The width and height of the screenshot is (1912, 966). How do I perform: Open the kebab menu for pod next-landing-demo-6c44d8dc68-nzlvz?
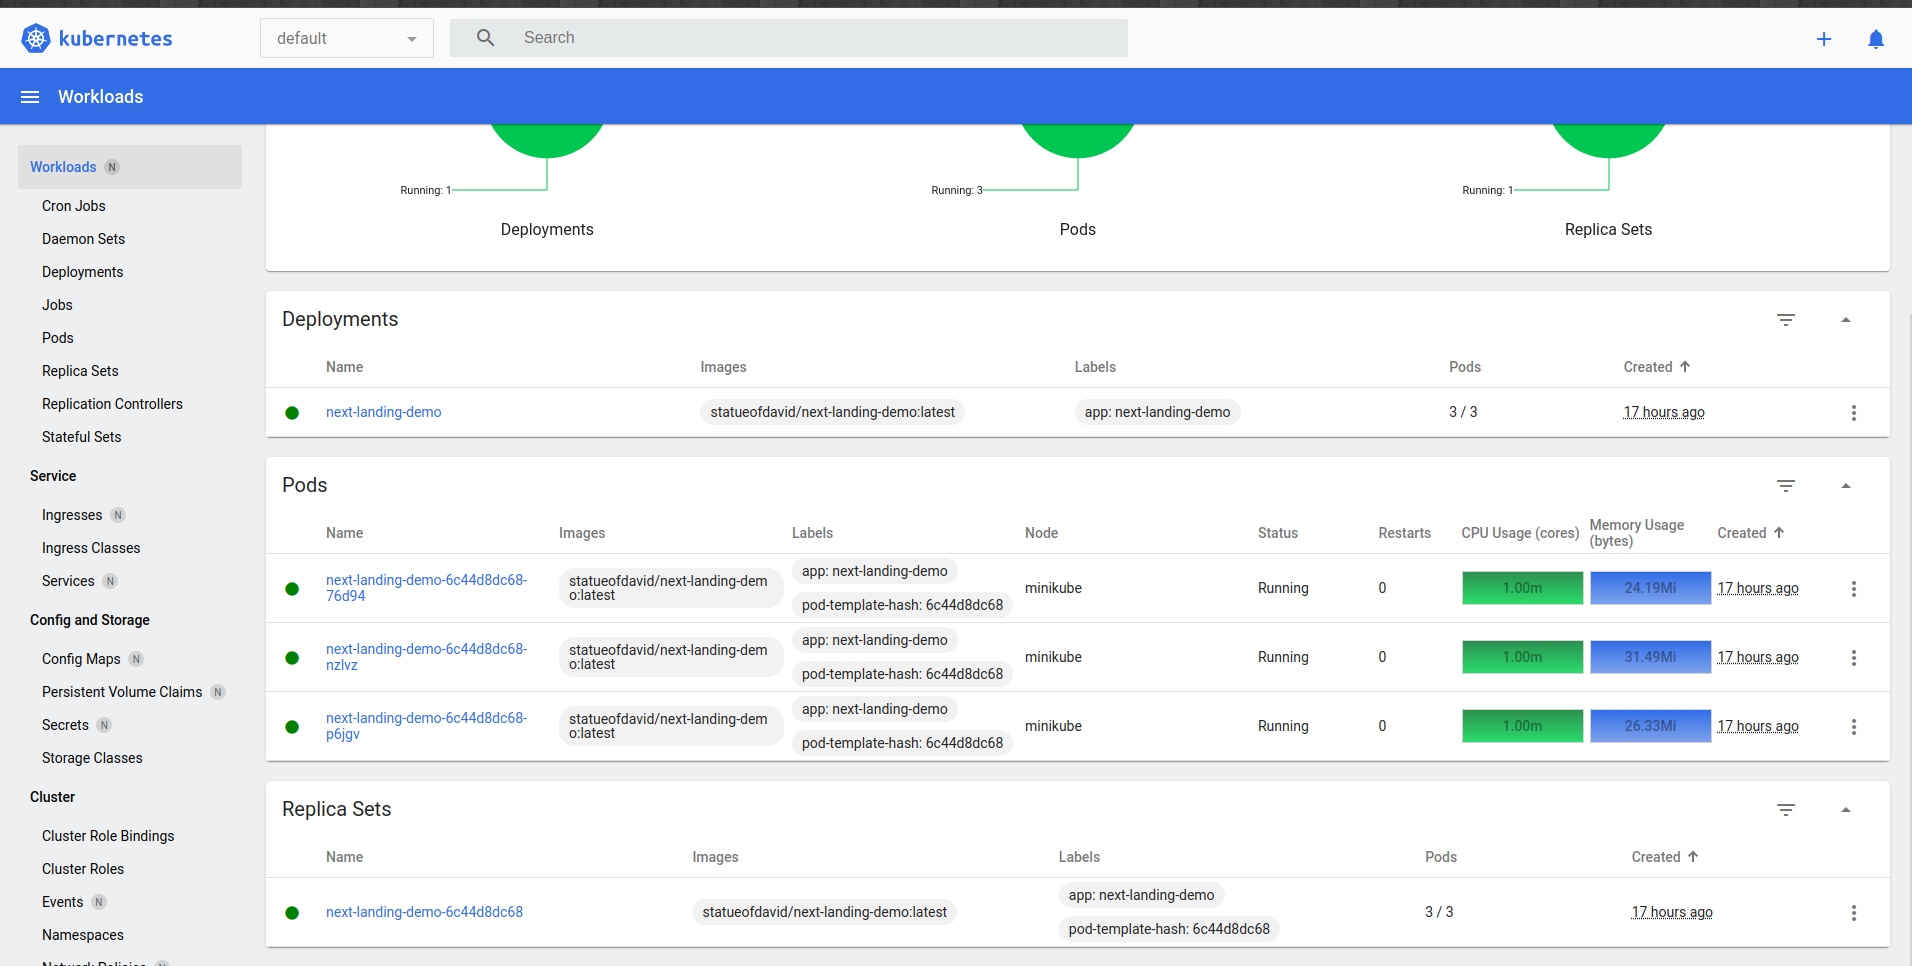point(1853,657)
